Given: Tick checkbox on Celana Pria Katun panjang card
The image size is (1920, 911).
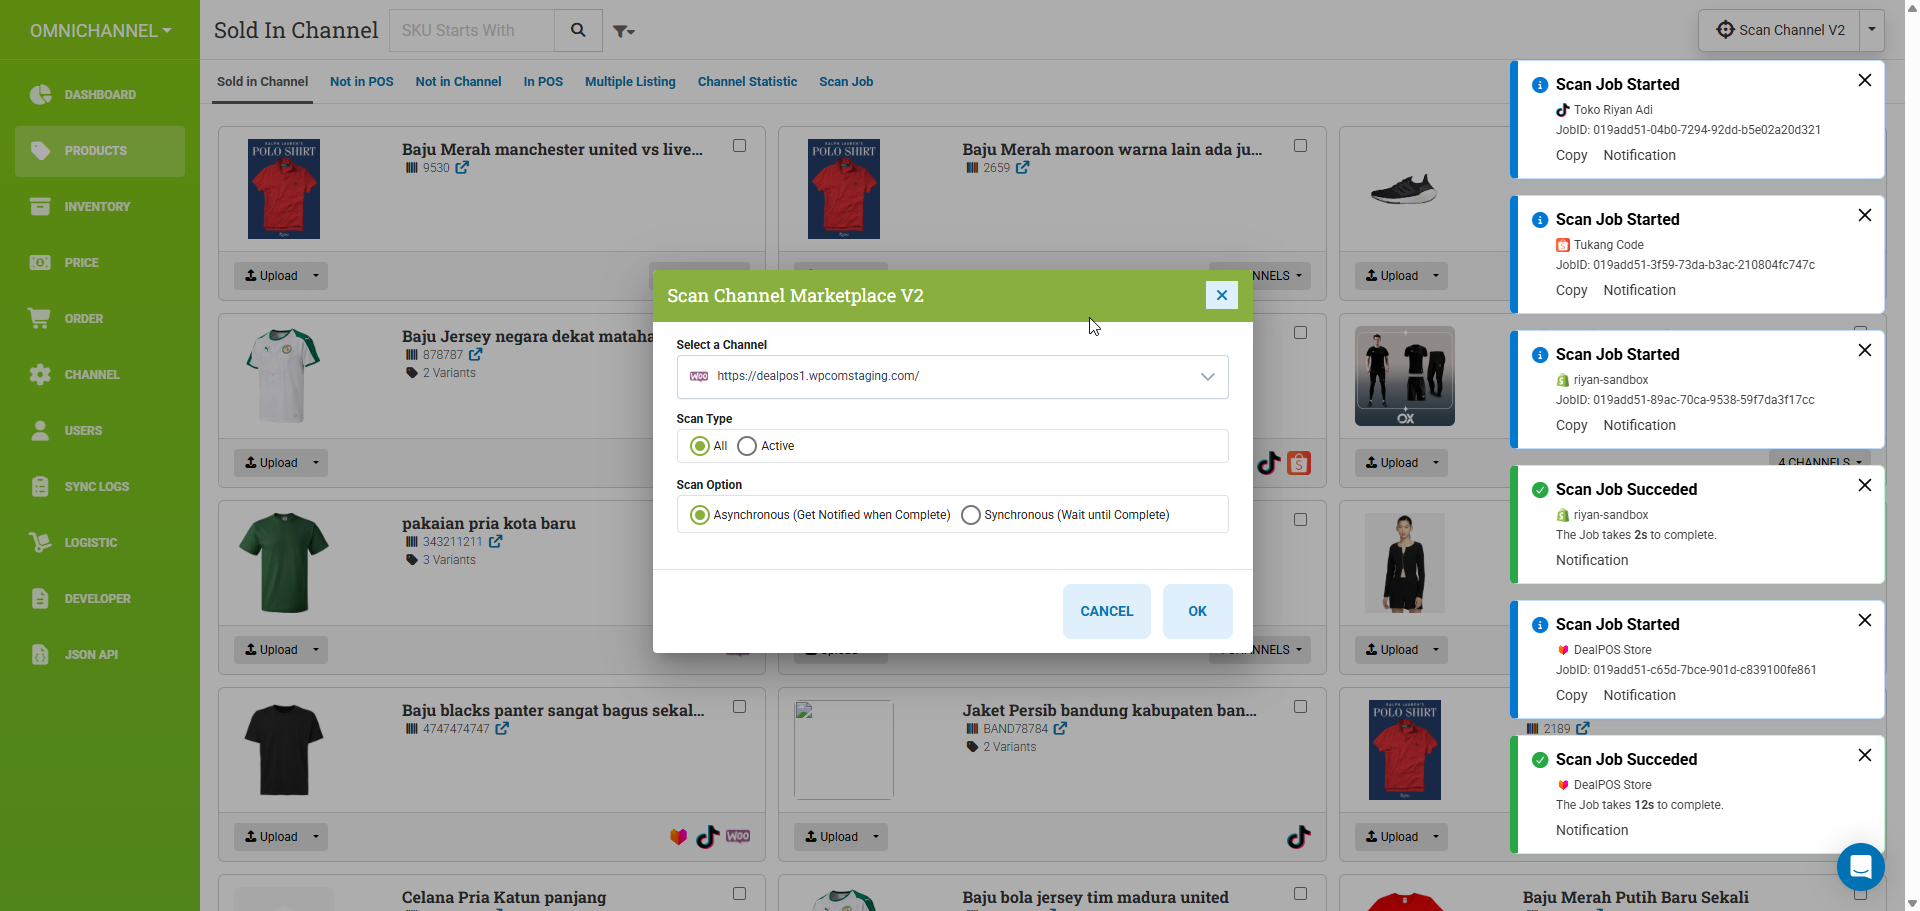Looking at the screenshot, I should pos(739,894).
